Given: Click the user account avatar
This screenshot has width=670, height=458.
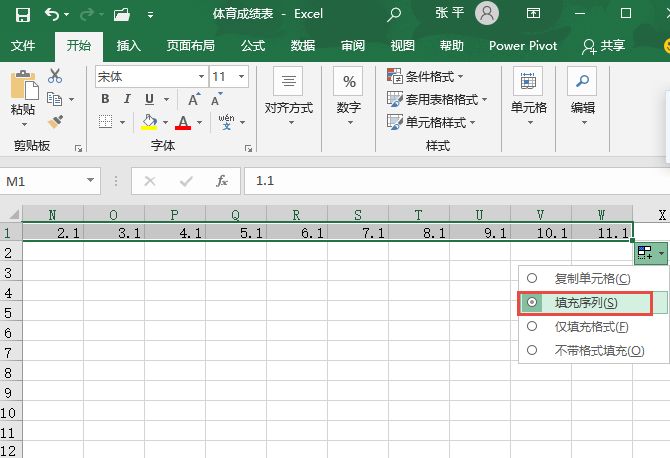Looking at the screenshot, I should click(487, 13).
